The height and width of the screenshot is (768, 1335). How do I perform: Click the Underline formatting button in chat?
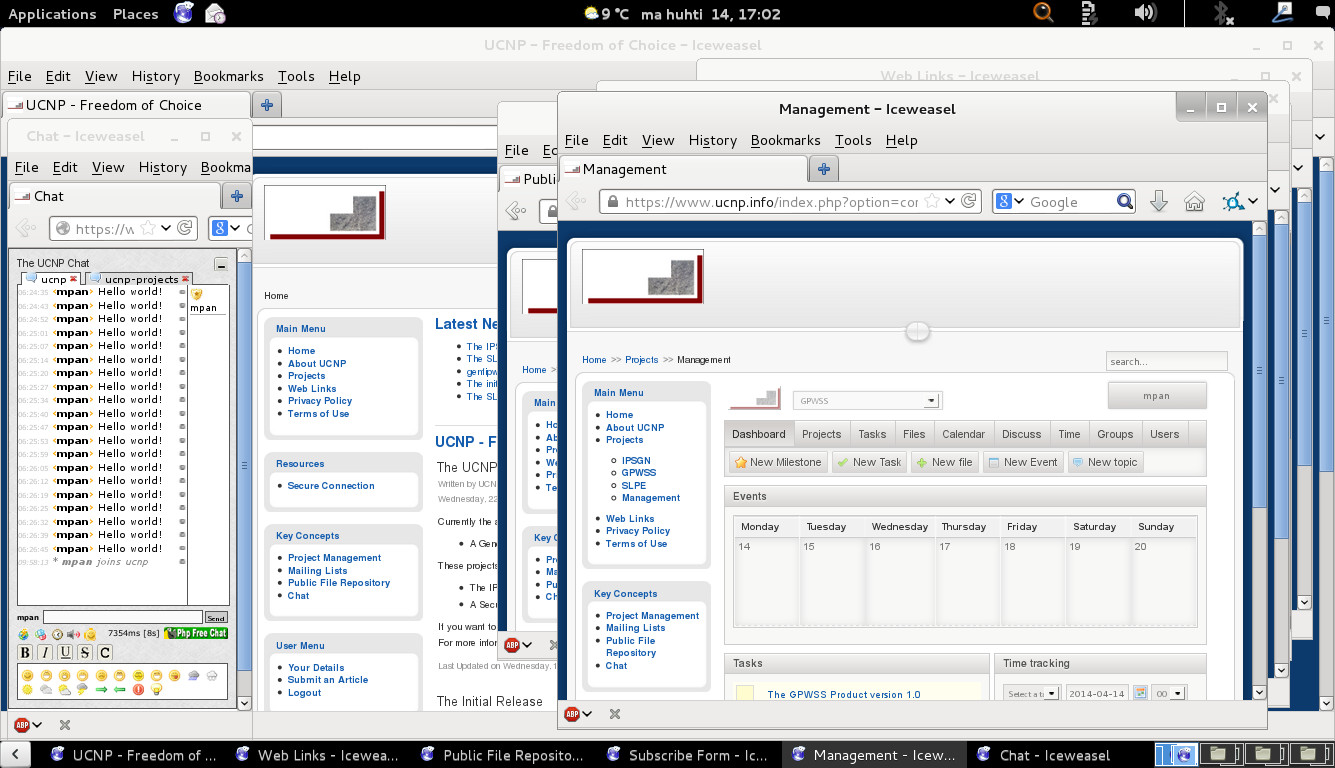(65, 653)
